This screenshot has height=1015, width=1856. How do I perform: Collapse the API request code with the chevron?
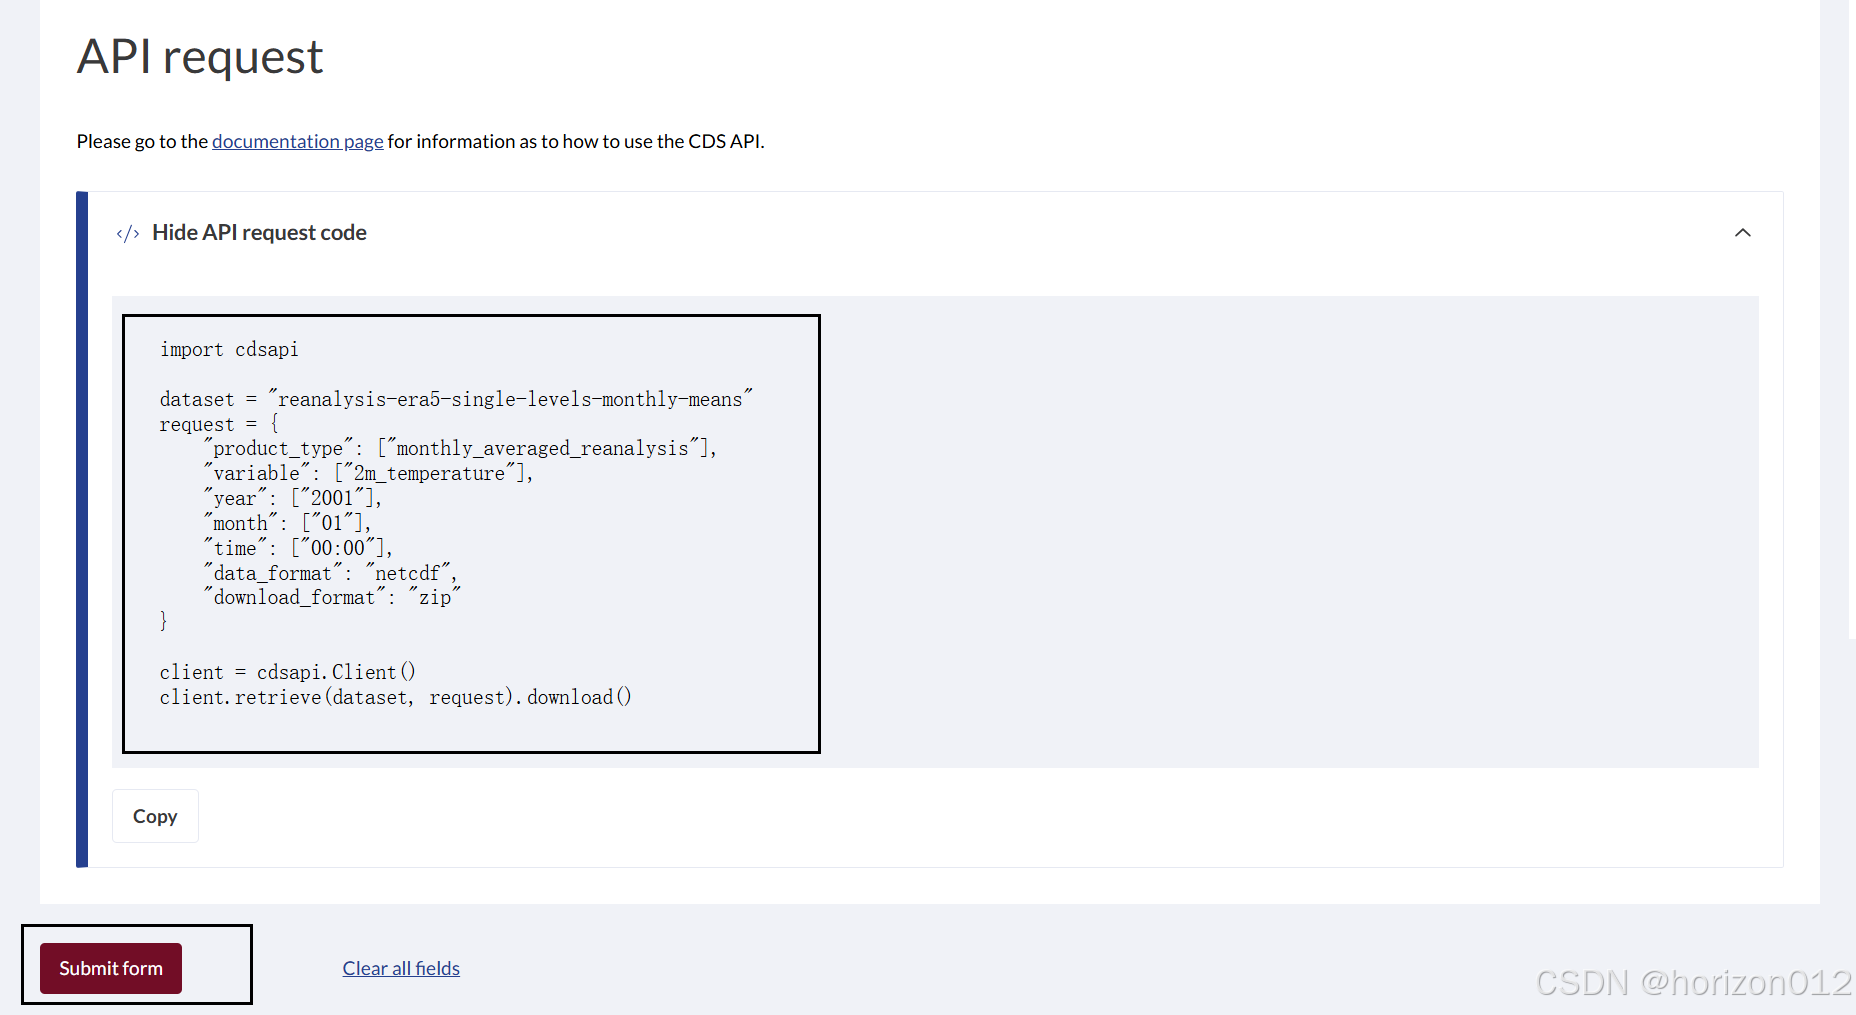tap(1743, 232)
